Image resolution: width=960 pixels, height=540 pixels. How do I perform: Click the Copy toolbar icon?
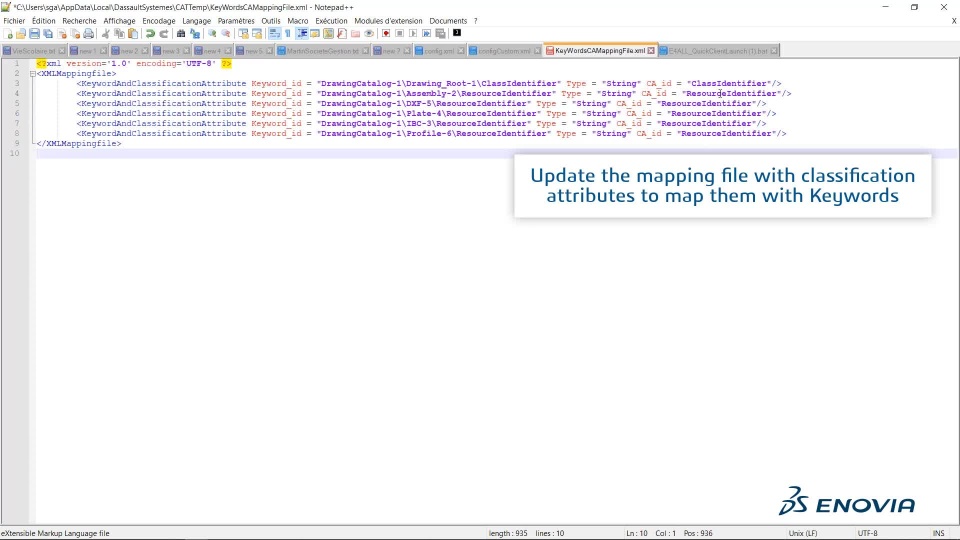[119, 34]
